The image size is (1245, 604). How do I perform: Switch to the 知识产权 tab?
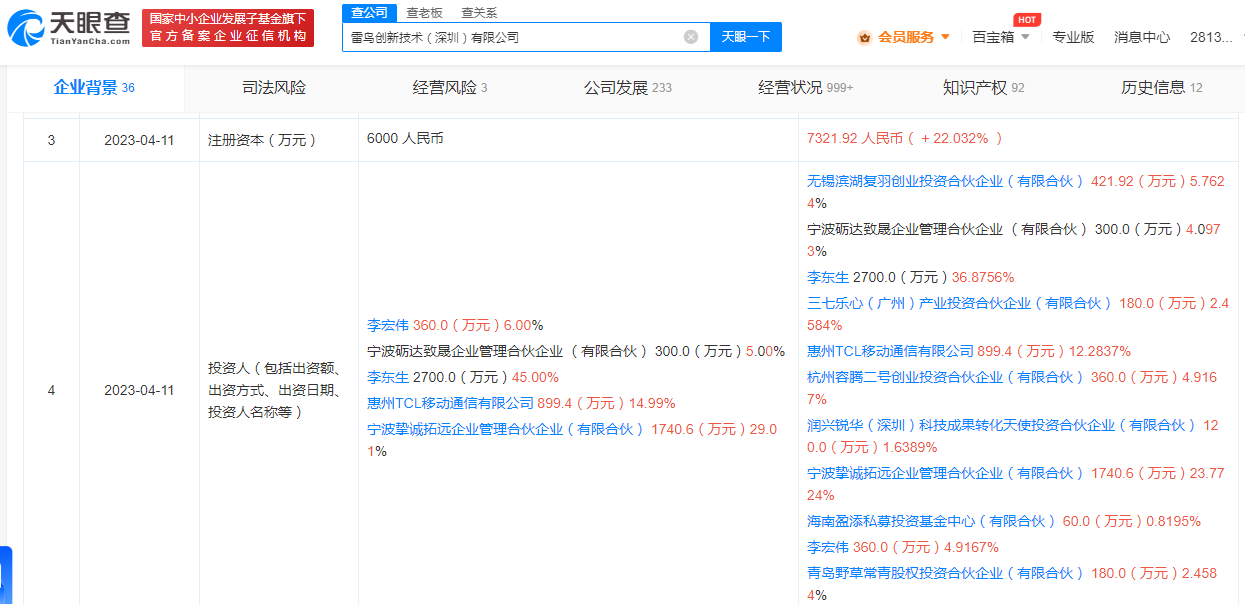click(984, 88)
